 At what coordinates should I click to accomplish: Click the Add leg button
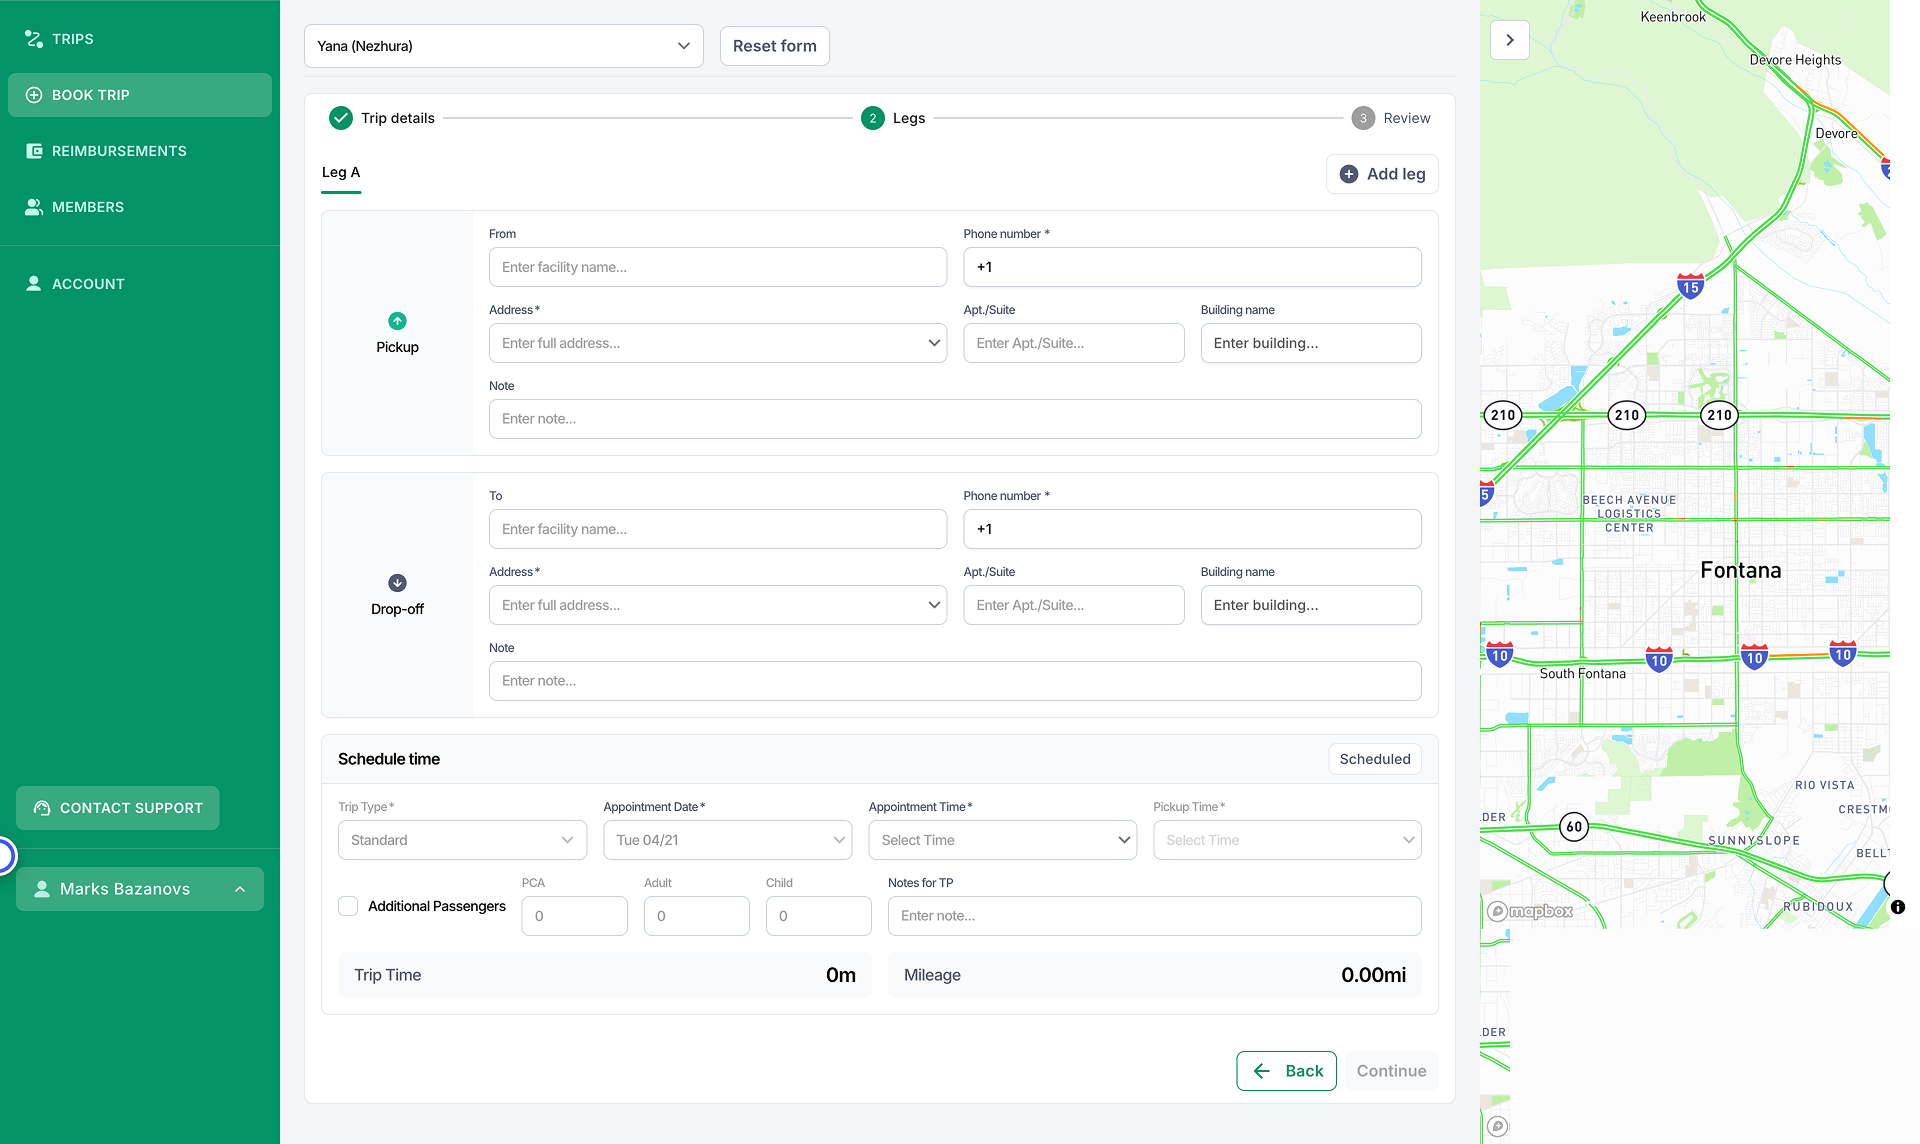[1382, 174]
